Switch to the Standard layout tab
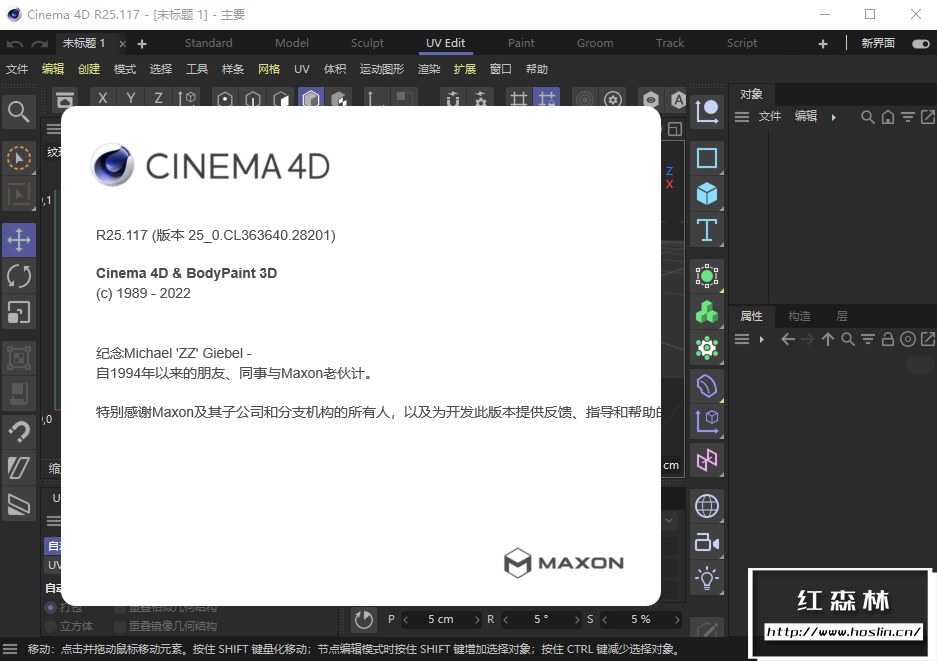 pos(209,43)
